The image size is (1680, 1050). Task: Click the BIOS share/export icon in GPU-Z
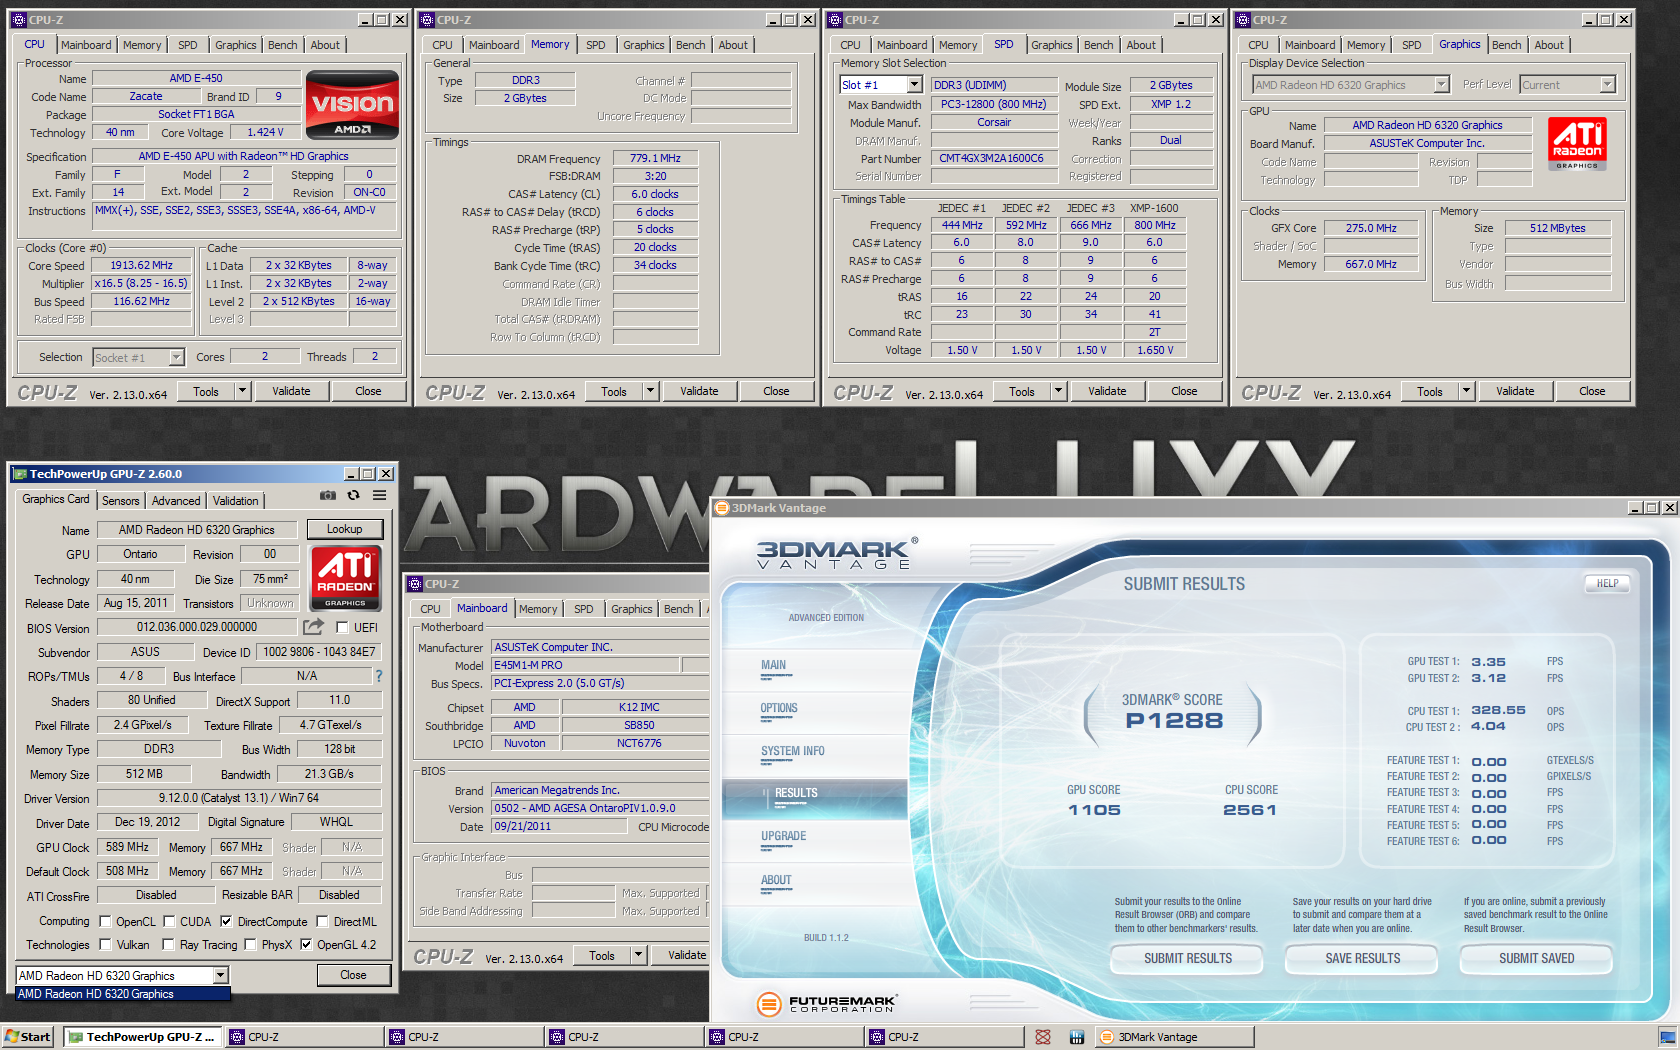[313, 627]
